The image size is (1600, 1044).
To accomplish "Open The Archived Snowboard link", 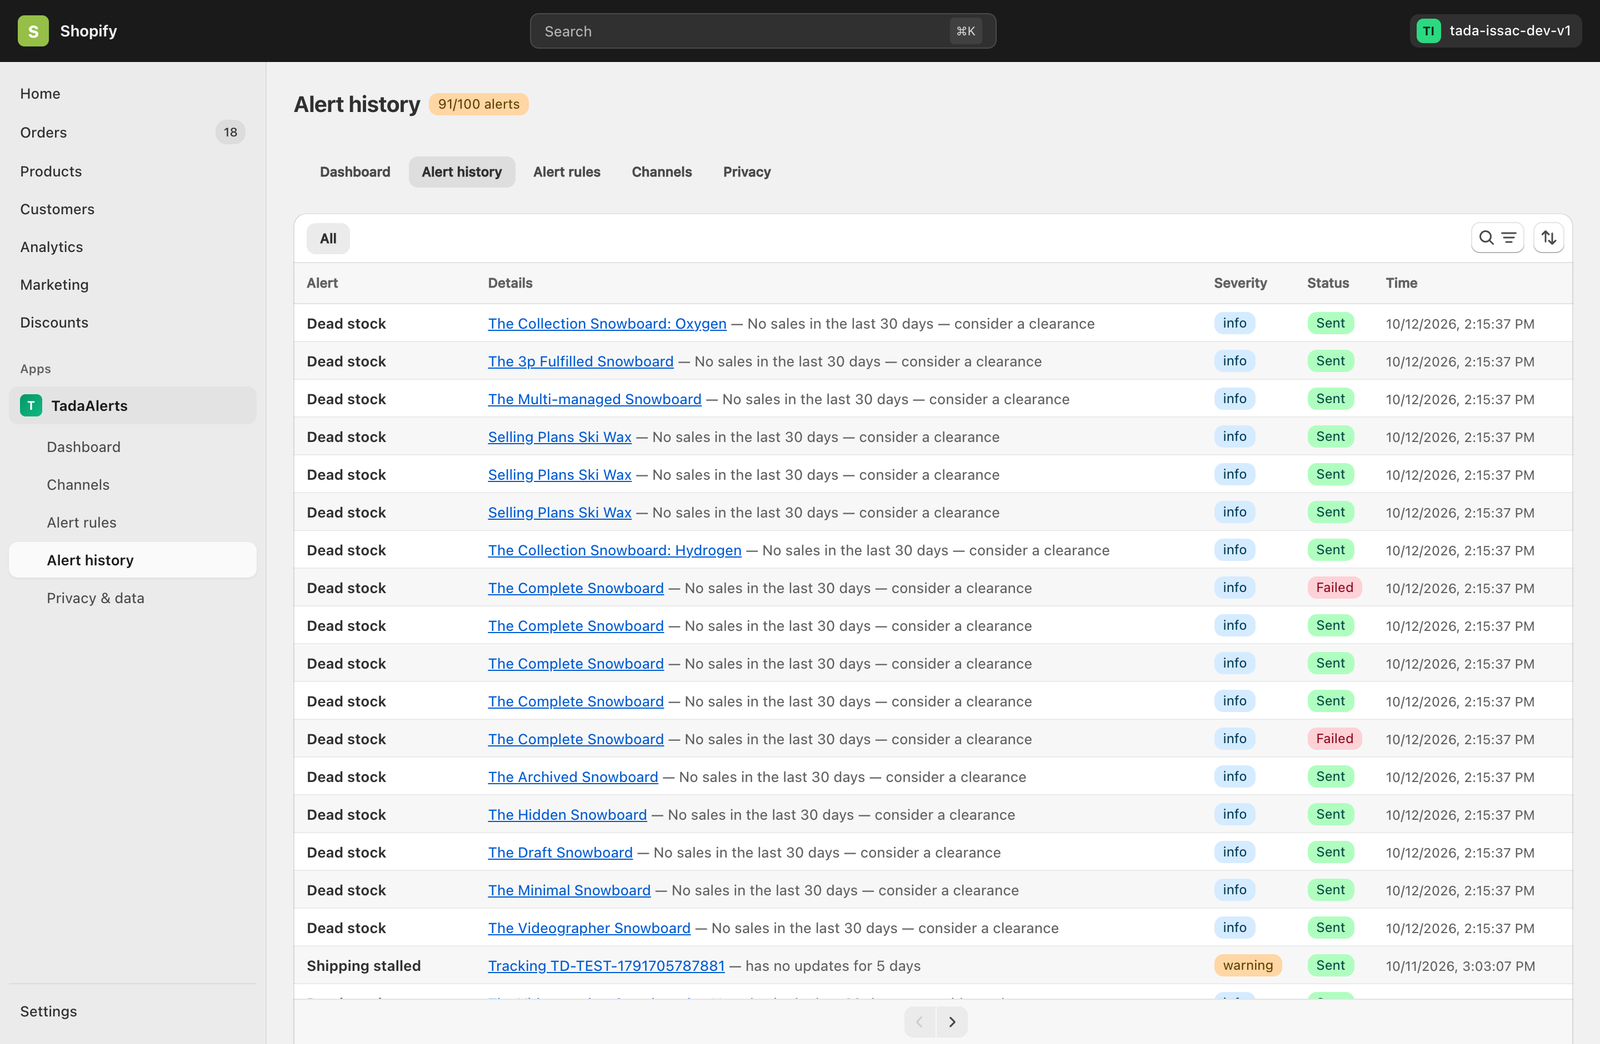I will (x=573, y=777).
